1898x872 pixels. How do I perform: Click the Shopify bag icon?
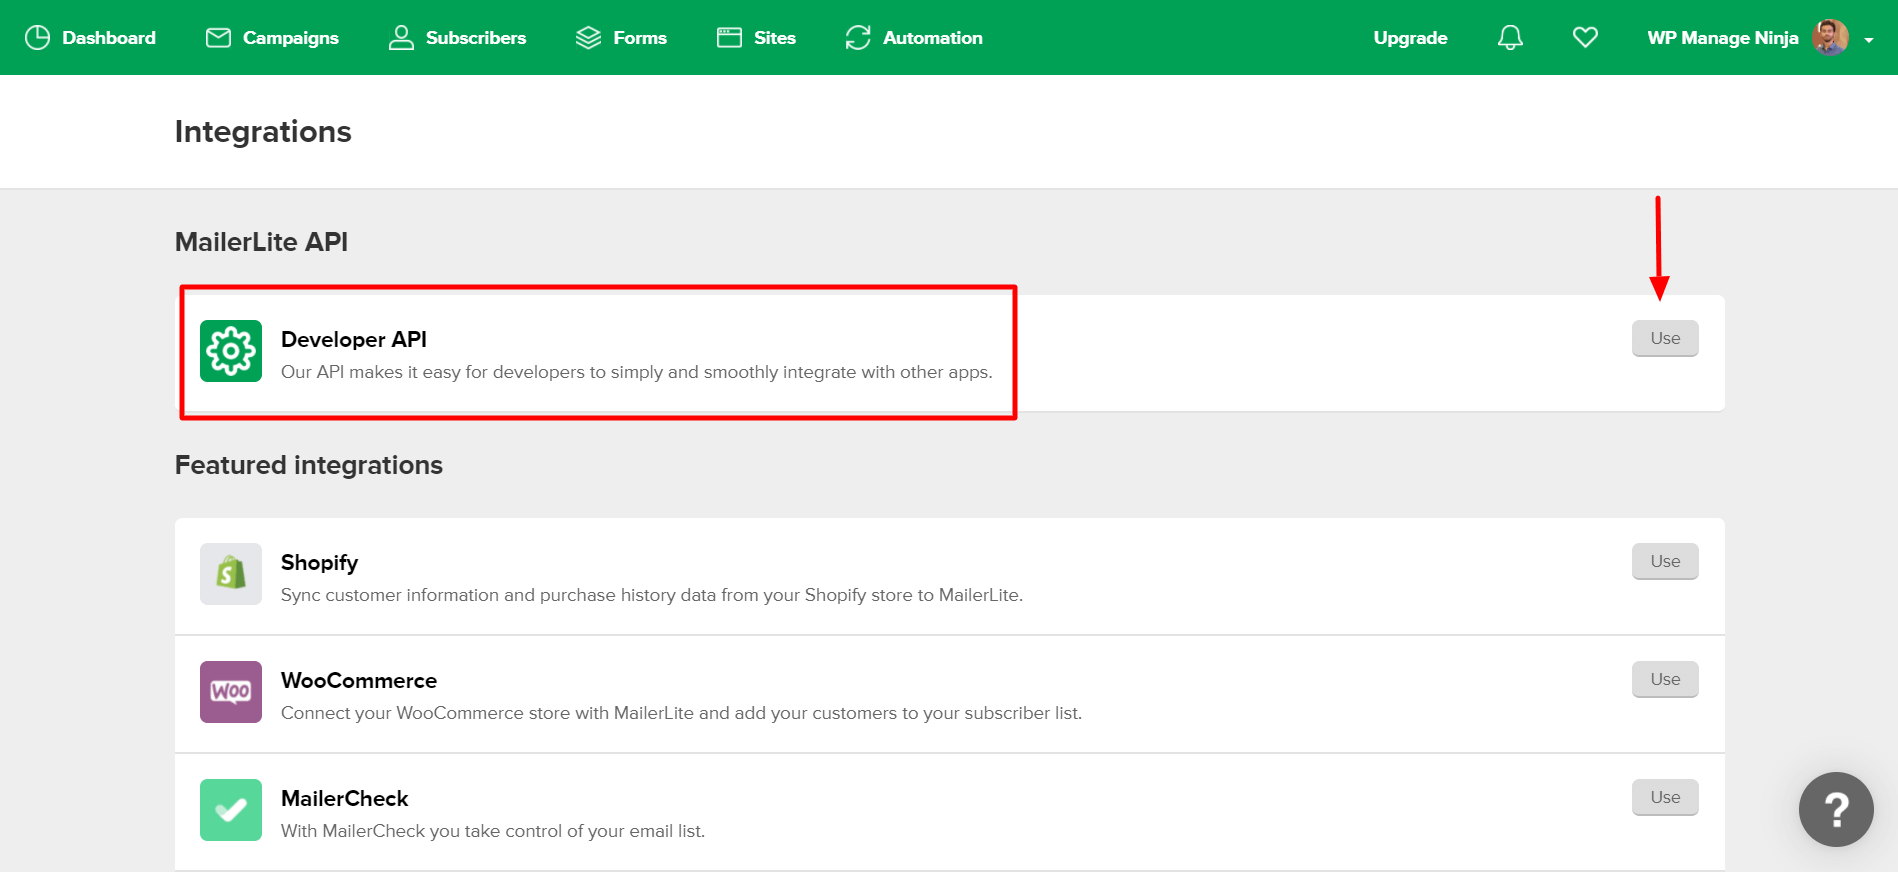click(x=231, y=574)
